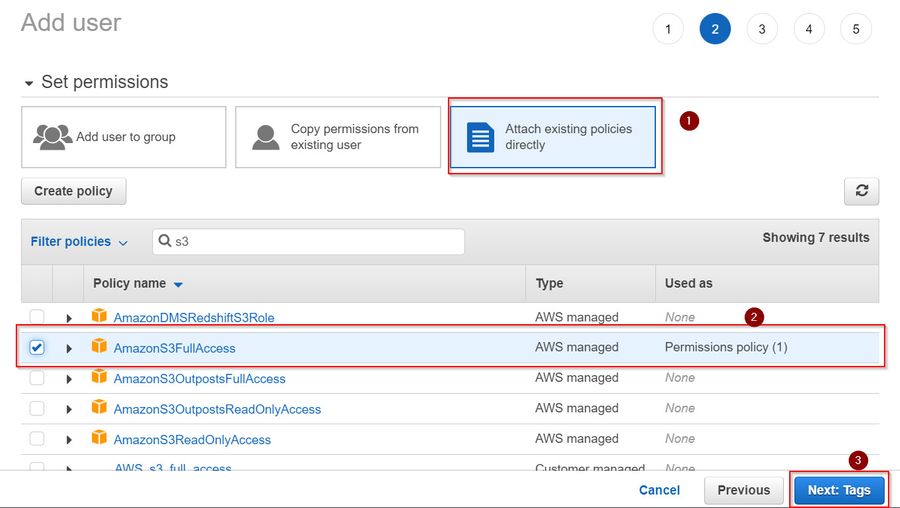
Task: Click None value in AmazonDMSRedshiftS3Role row
Action: (x=680, y=317)
